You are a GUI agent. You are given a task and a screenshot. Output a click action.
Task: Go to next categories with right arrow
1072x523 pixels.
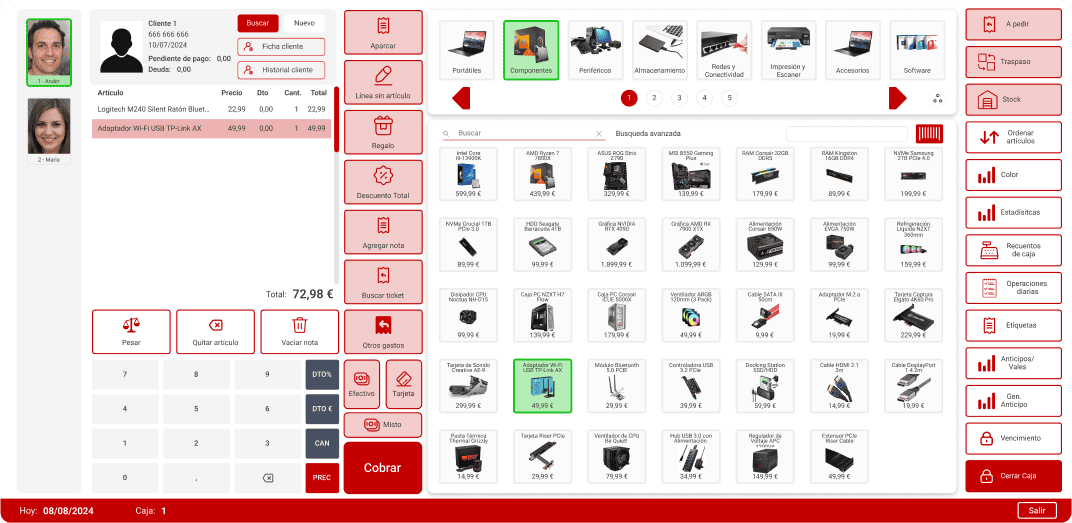pos(897,98)
